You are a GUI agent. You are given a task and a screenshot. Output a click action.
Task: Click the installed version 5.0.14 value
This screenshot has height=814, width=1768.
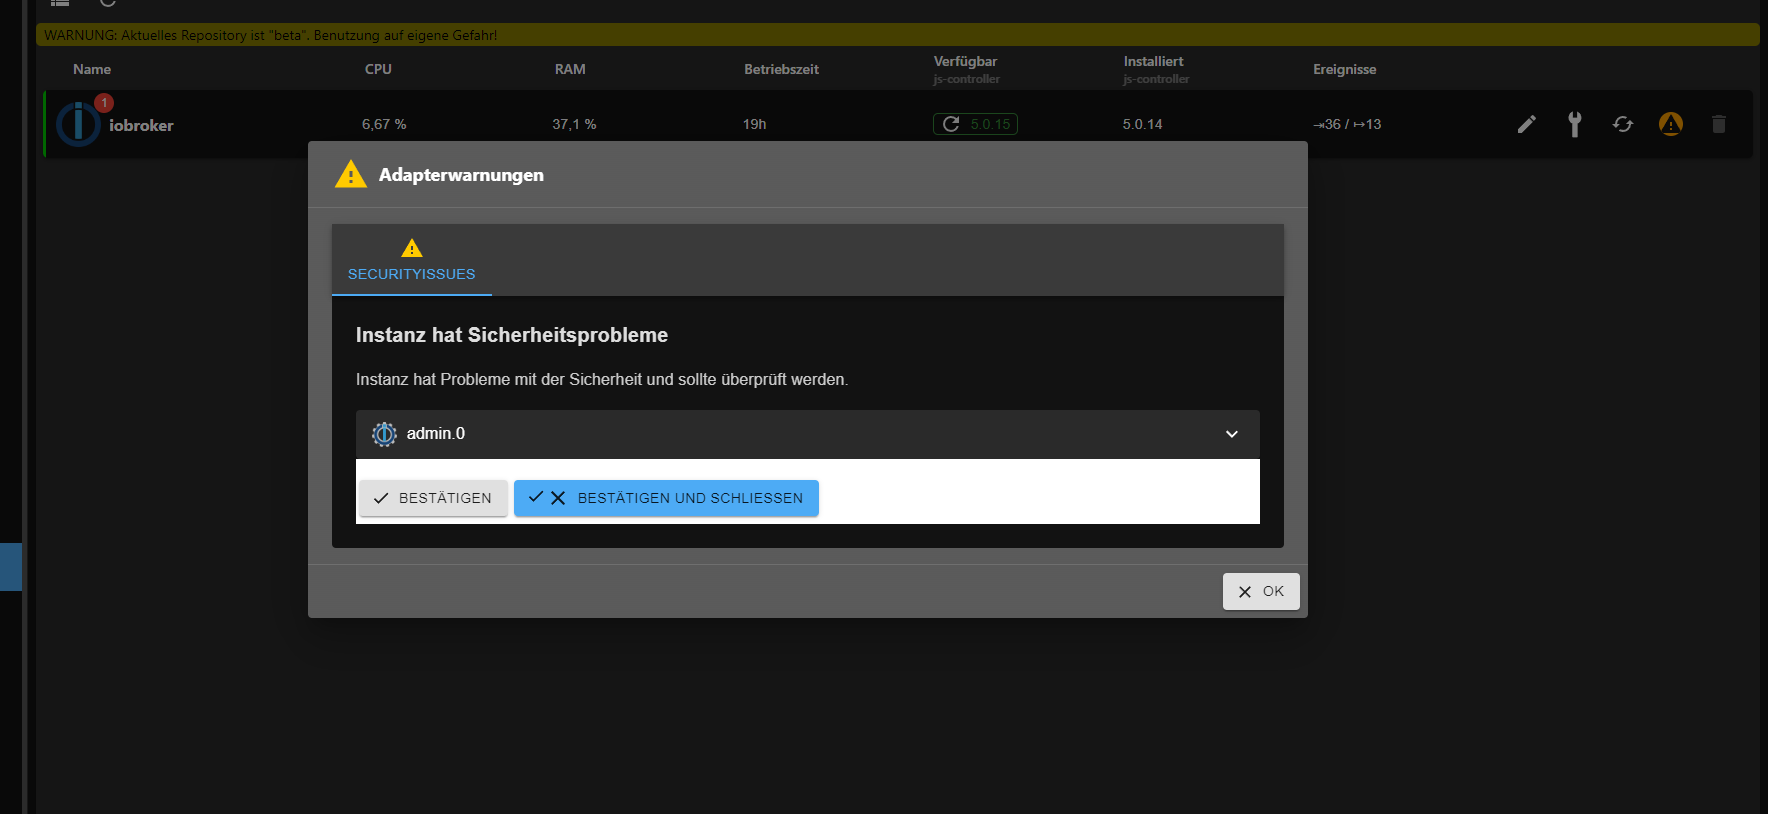(1142, 124)
